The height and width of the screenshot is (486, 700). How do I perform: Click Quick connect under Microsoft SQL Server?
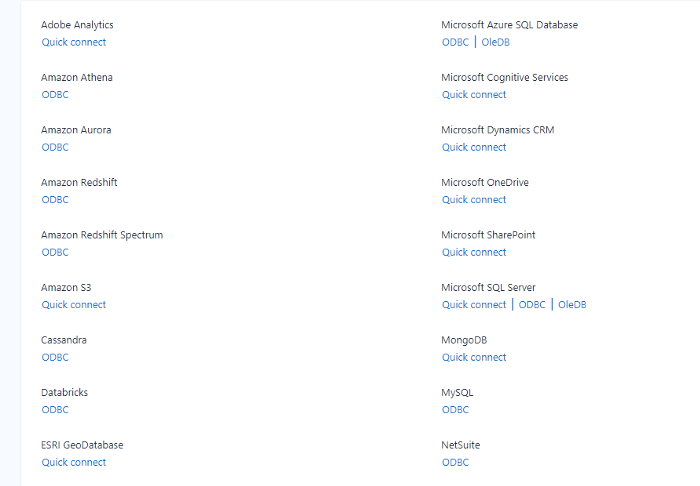pyautogui.click(x=474, y=304)
